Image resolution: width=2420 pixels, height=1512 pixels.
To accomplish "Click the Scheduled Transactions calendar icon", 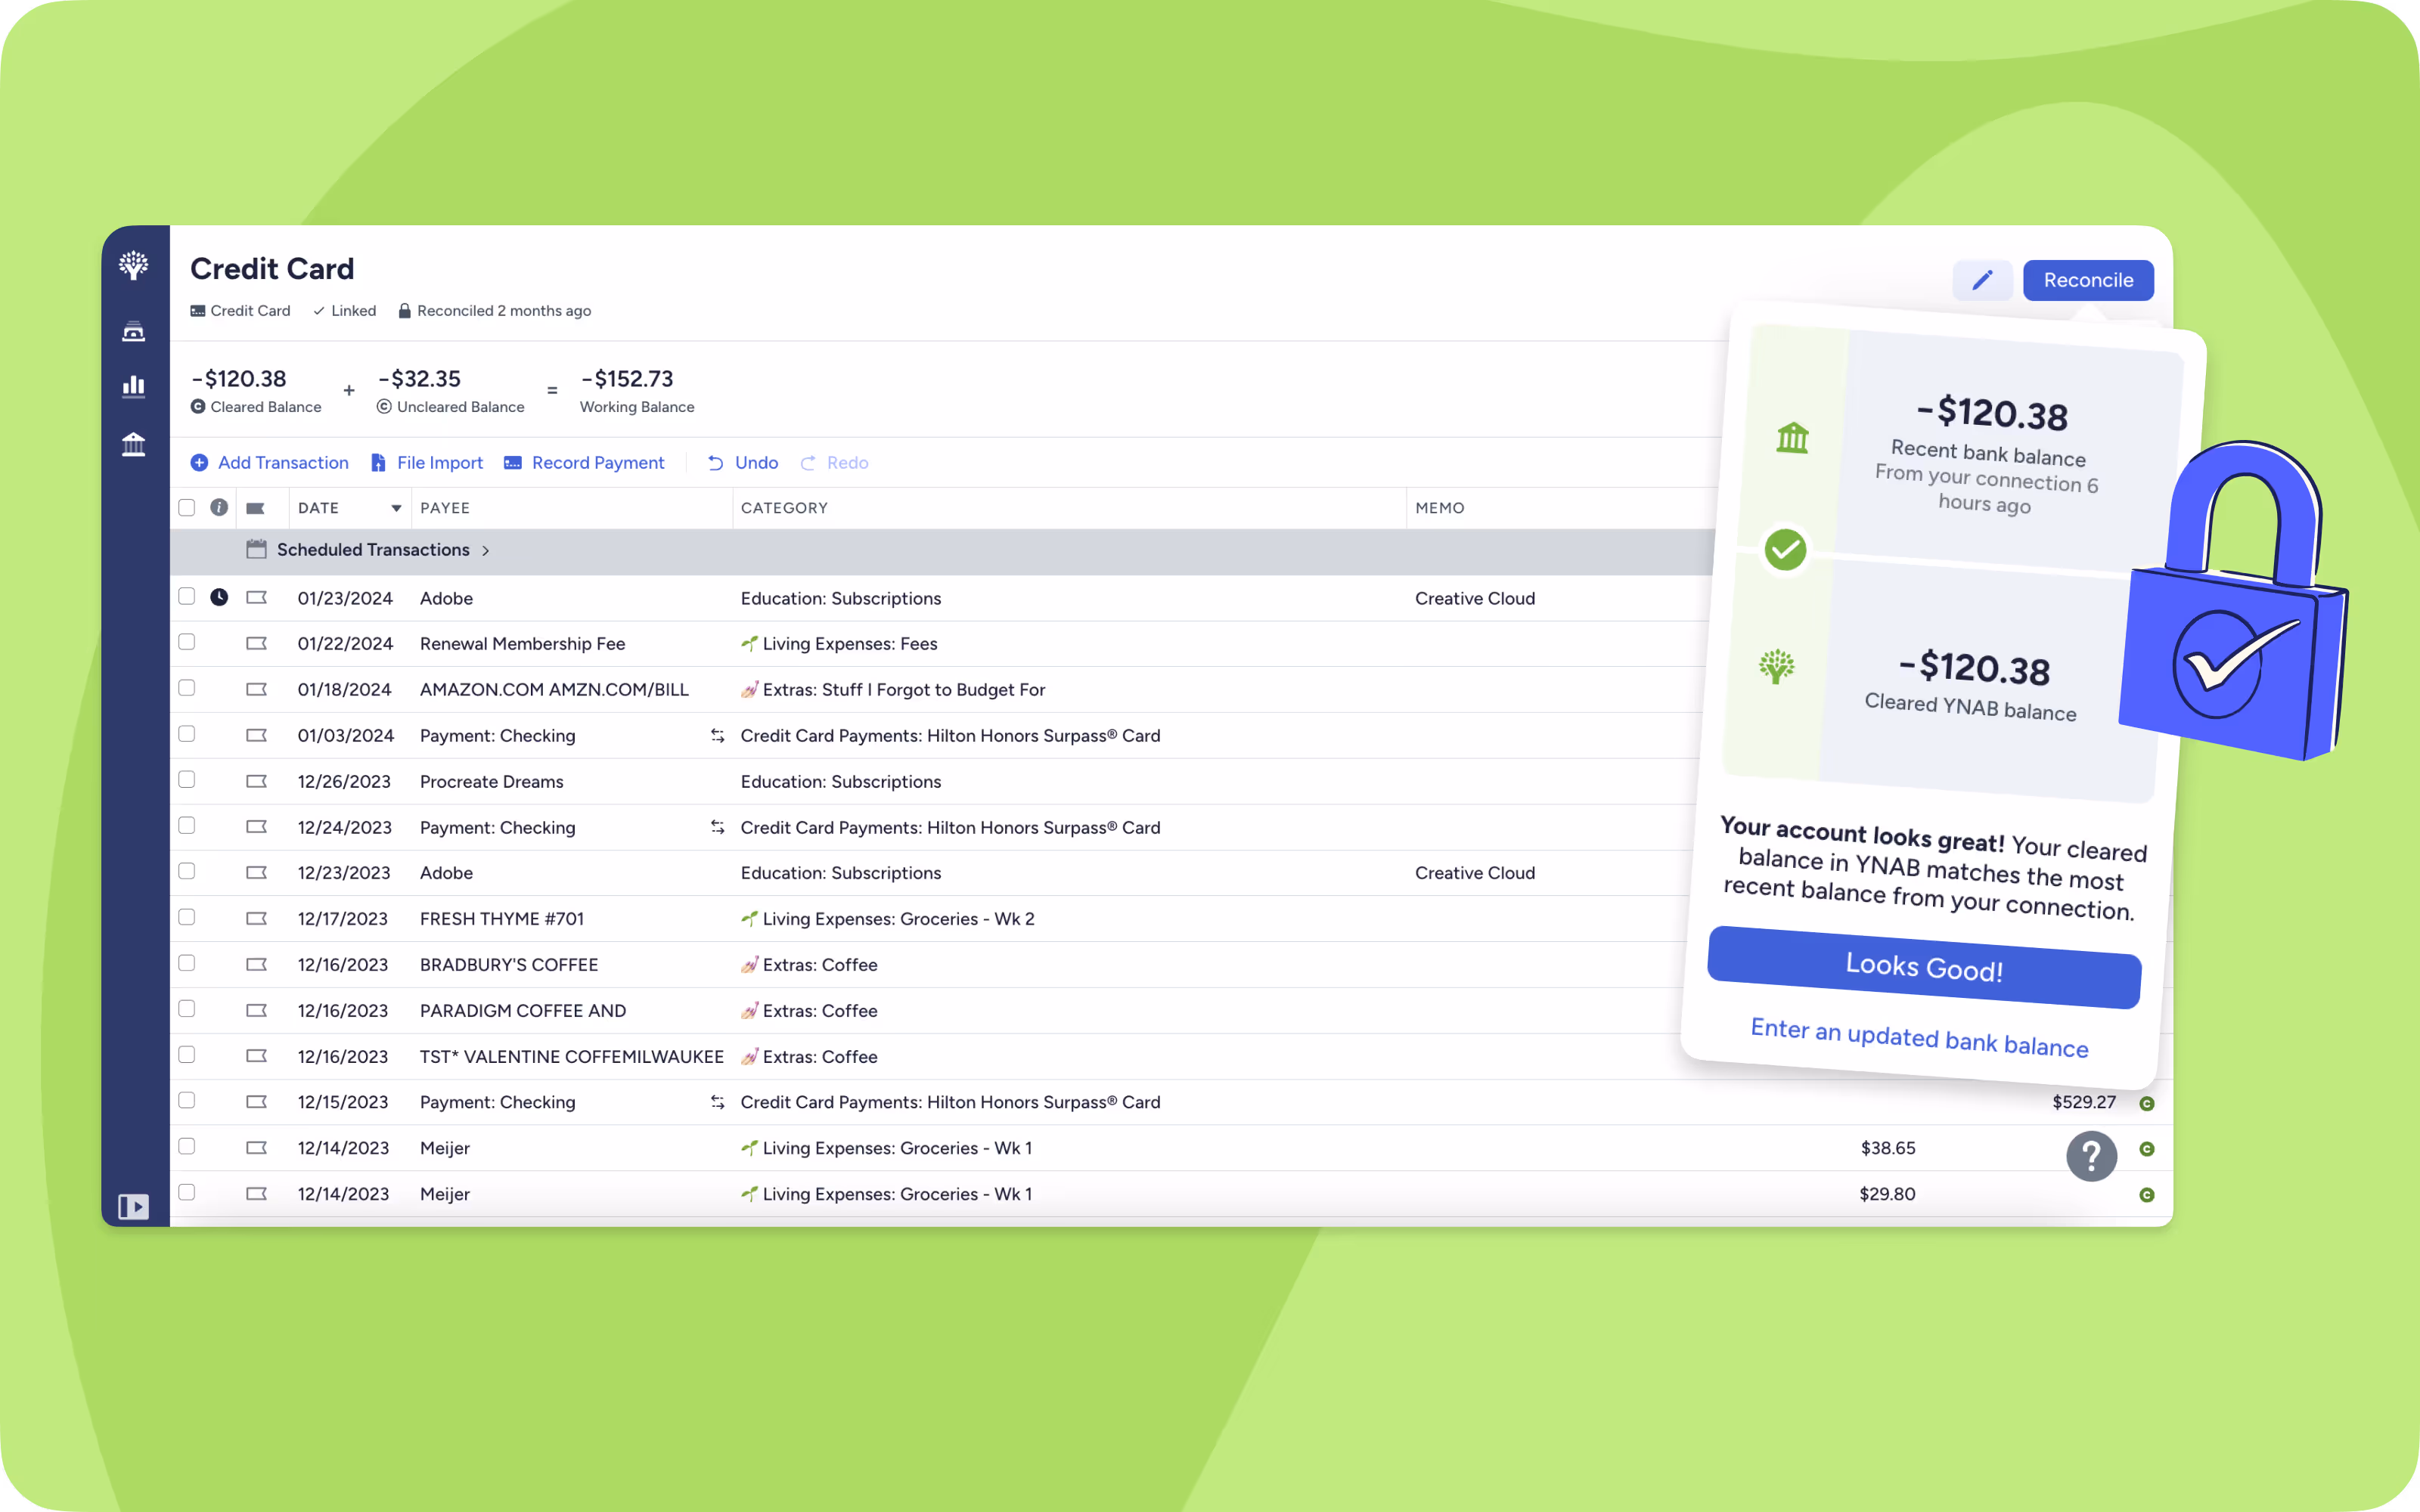I will [x=256, y=549].
